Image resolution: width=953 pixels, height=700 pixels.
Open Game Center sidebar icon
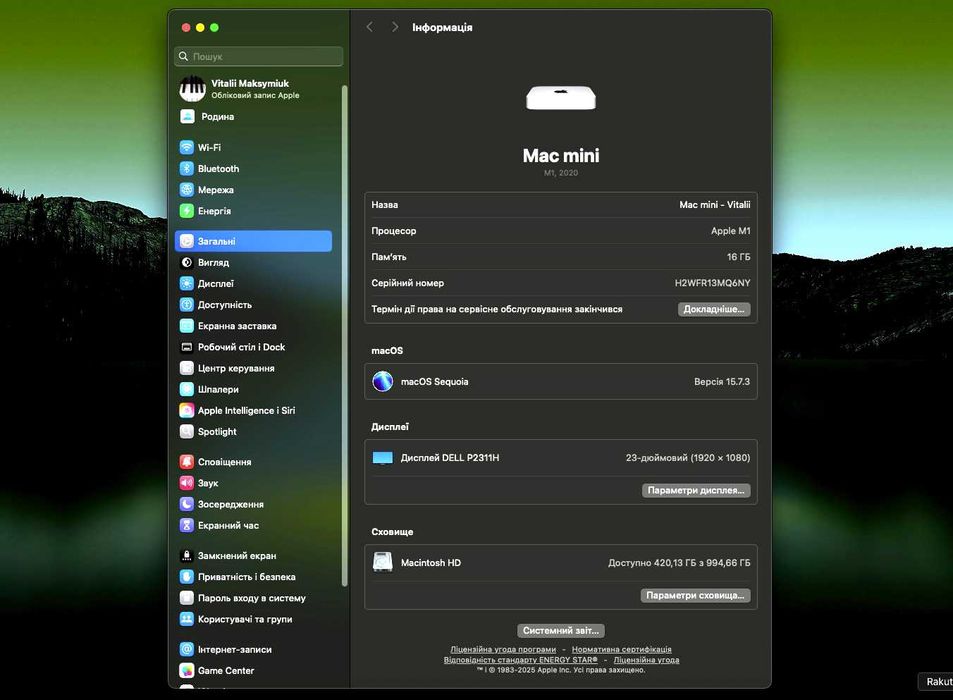pyautogui.click(x=187, y=671)
